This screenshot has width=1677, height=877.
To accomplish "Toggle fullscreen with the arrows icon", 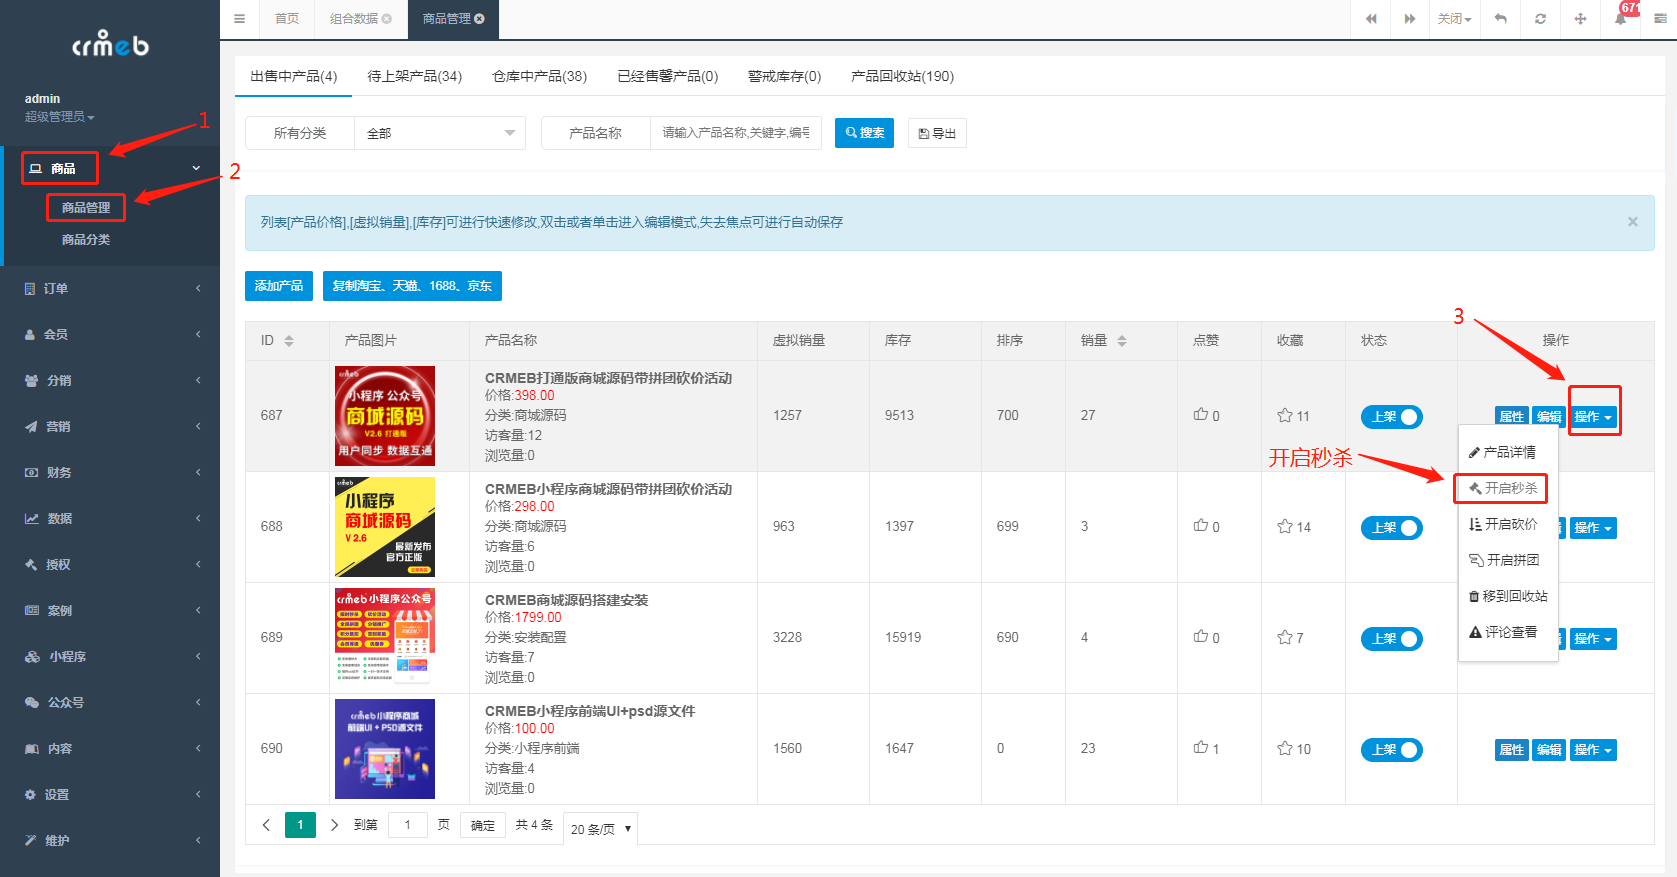I will point(1580,19).
